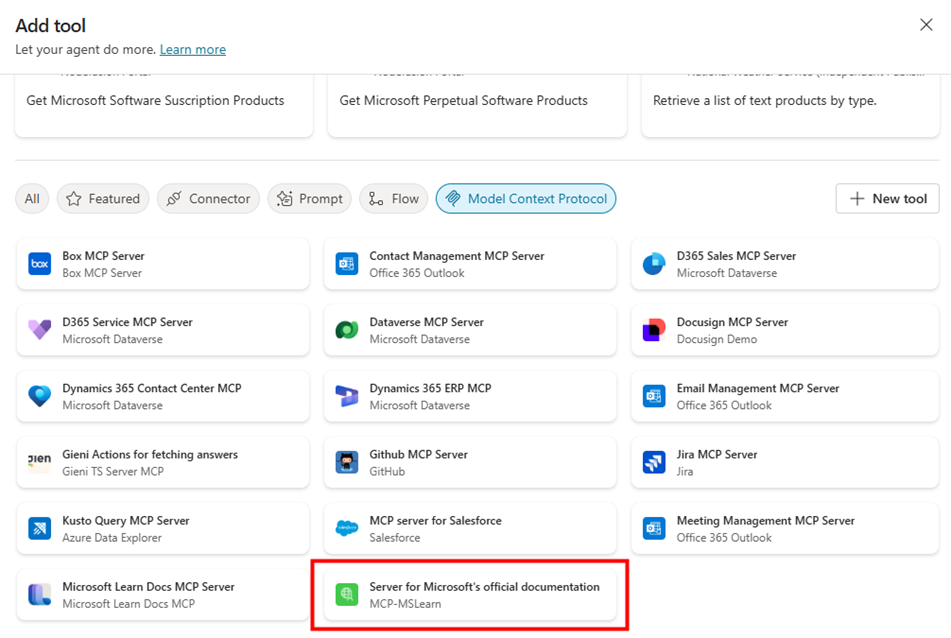Screen dimensions: 951x638
Task: Select Get Microsoft Perpetual Software Products card
Action: click(x=477, y=106)
